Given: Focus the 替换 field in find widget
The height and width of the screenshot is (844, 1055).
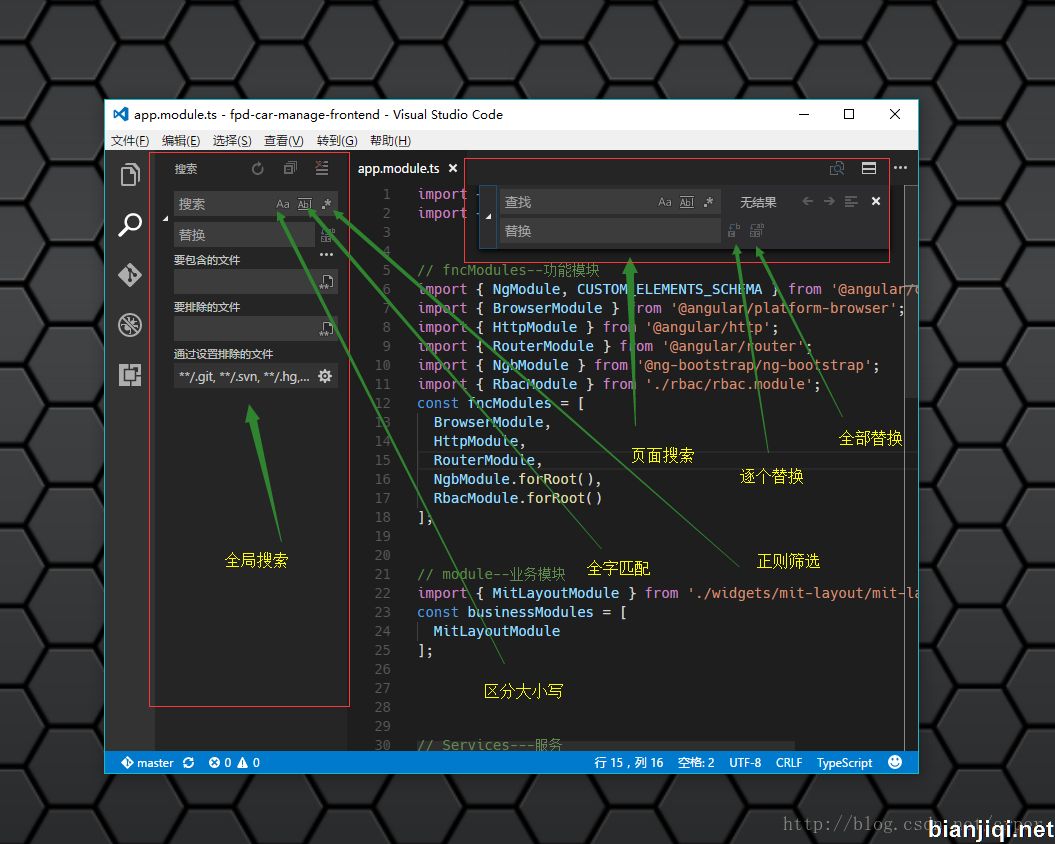Looking at the screenshot, I should click(610, 231).
